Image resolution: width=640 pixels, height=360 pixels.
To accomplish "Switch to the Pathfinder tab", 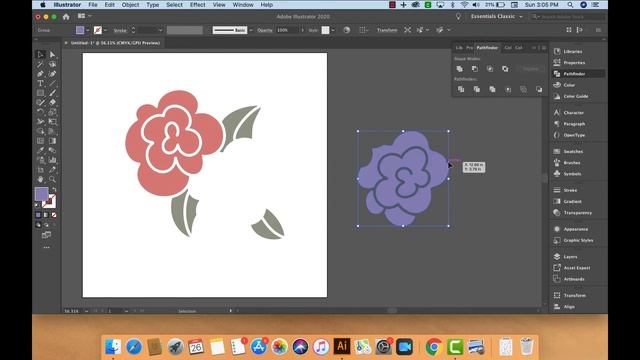I will pyautogui.click(x=487, y=48).
